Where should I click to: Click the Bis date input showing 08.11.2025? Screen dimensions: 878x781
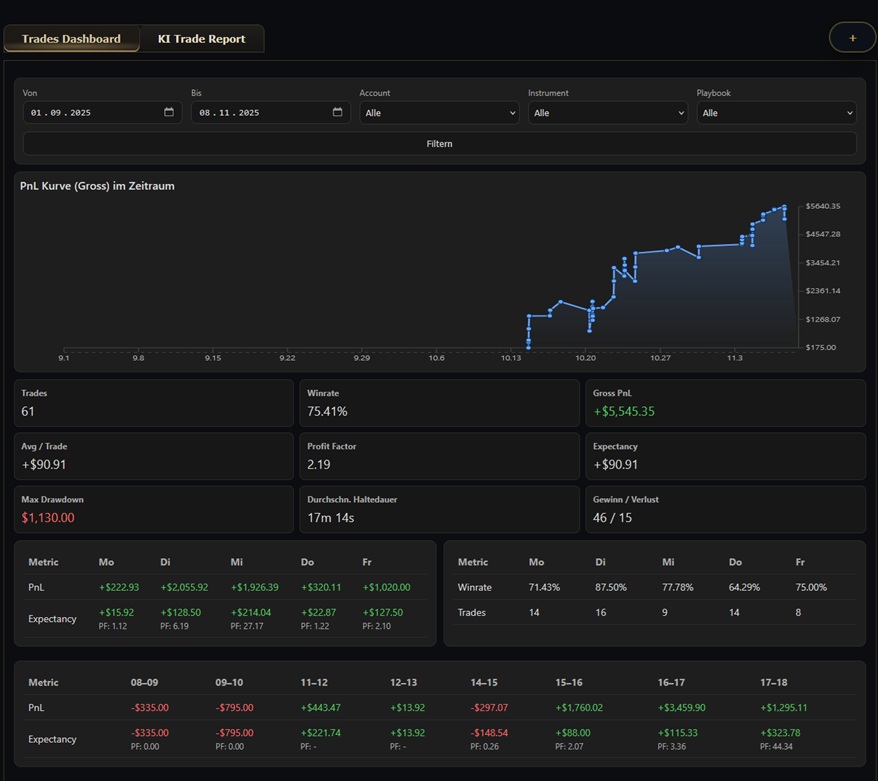tap(260, 112)
